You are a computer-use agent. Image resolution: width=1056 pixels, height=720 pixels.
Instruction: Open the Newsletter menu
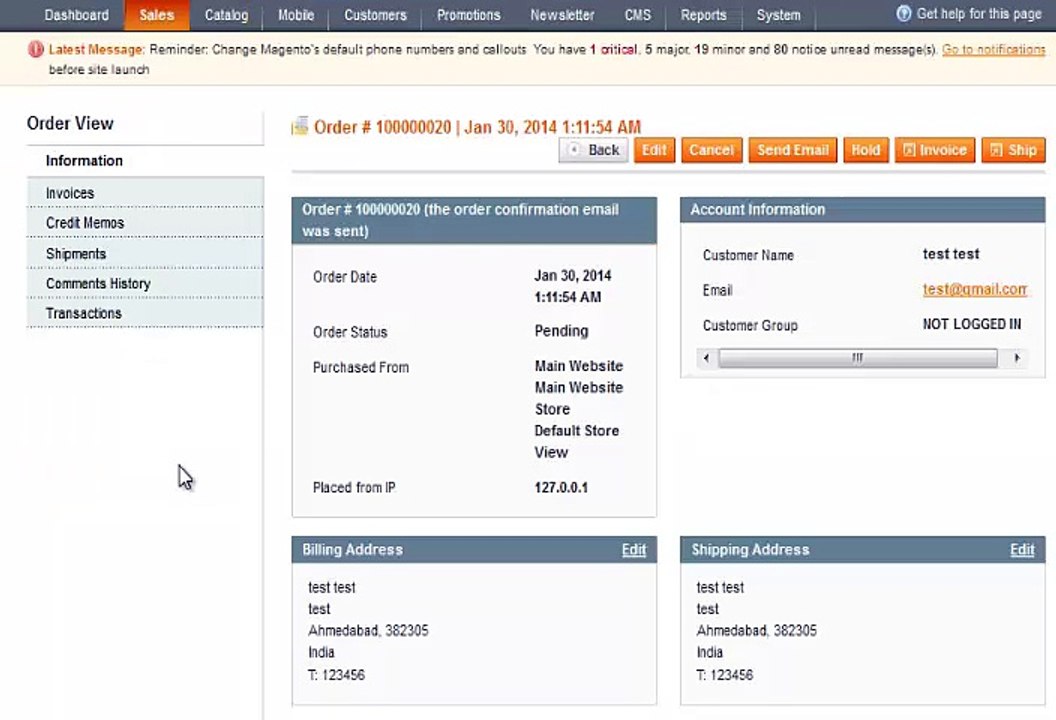point(562,15)
